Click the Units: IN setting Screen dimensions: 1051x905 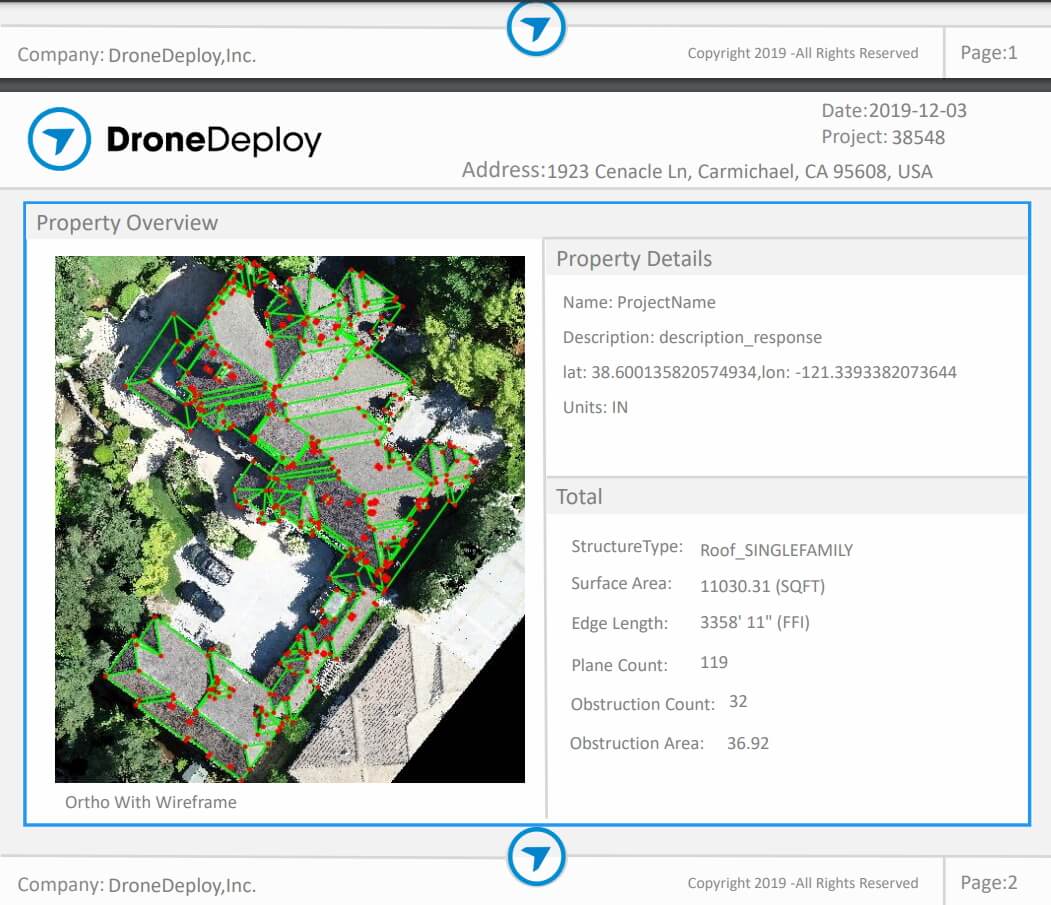(597, 407)
